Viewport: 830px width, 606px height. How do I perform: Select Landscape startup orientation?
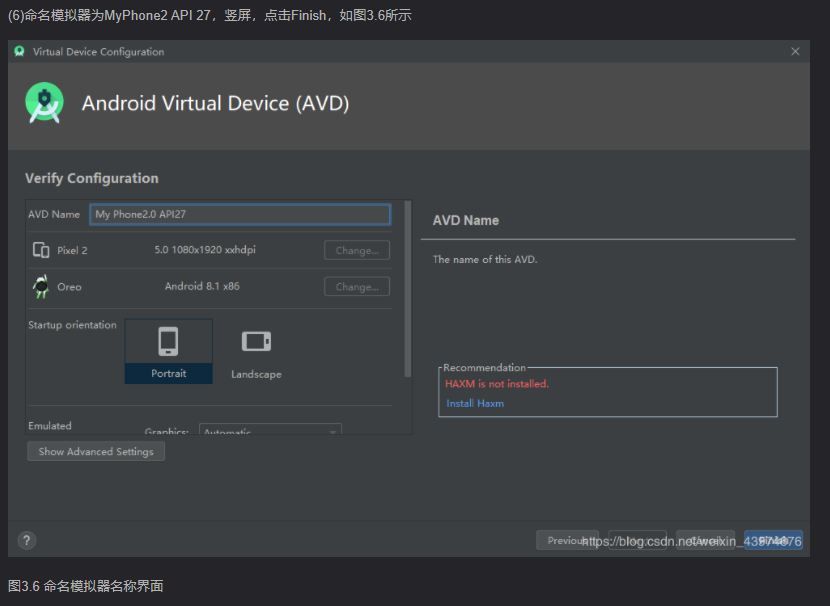point(256,350)
